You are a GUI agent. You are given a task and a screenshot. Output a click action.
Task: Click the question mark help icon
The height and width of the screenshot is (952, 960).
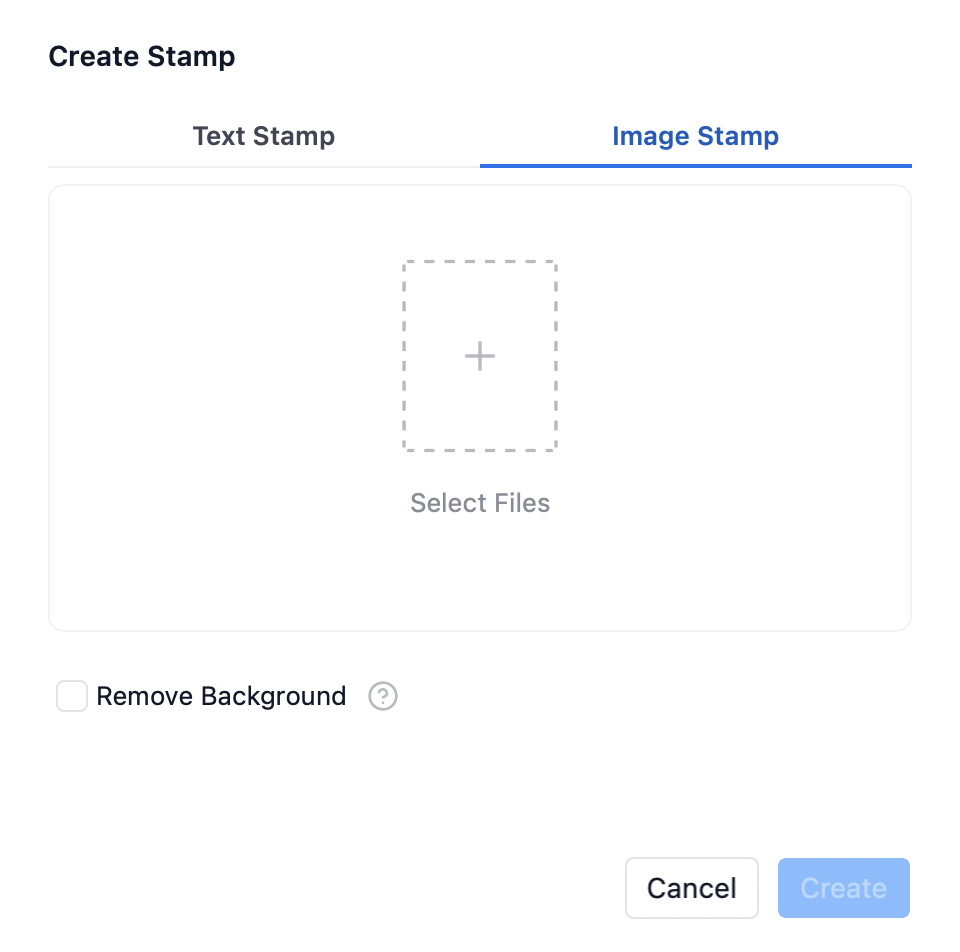point(383,696)
